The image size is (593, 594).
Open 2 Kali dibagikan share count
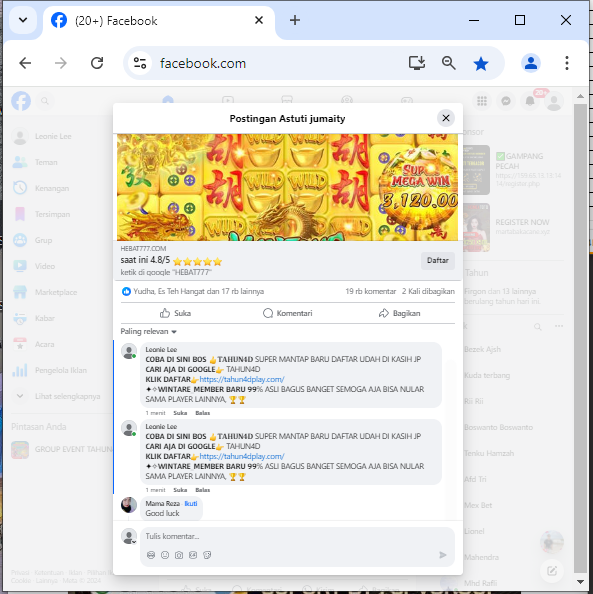coord(428,291)
